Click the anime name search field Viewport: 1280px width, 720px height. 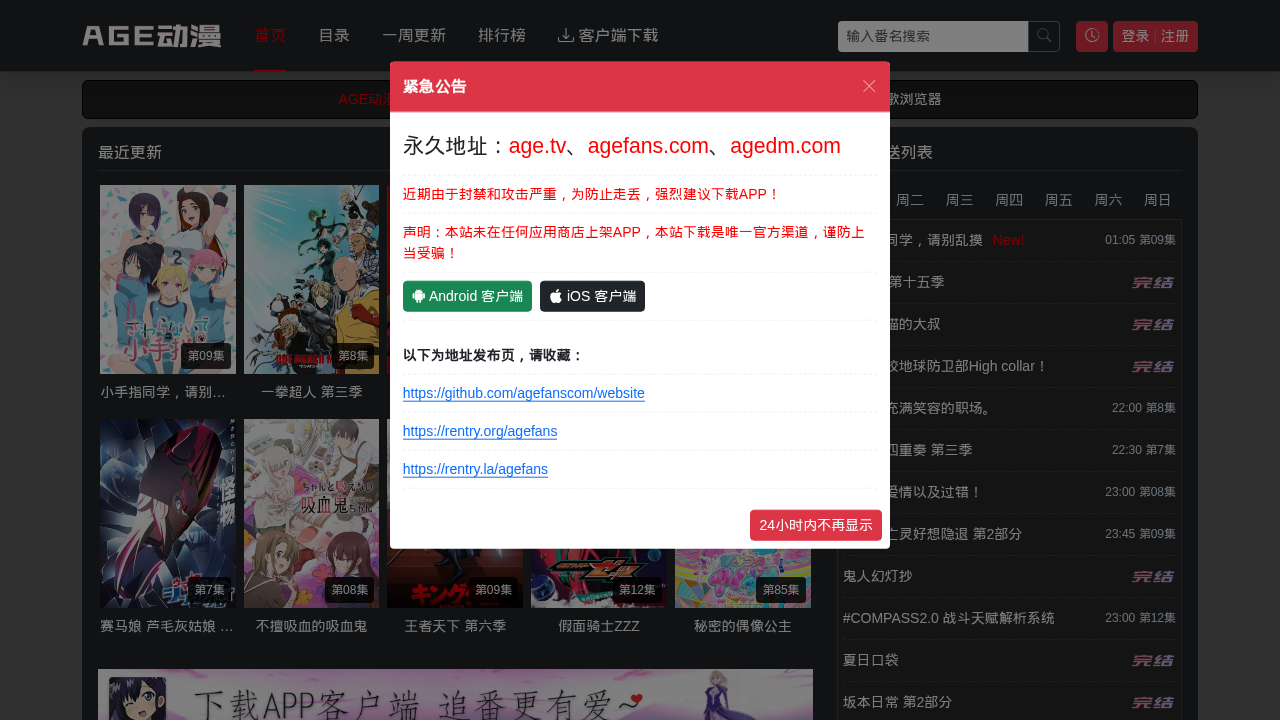click(x=932, y=36)
